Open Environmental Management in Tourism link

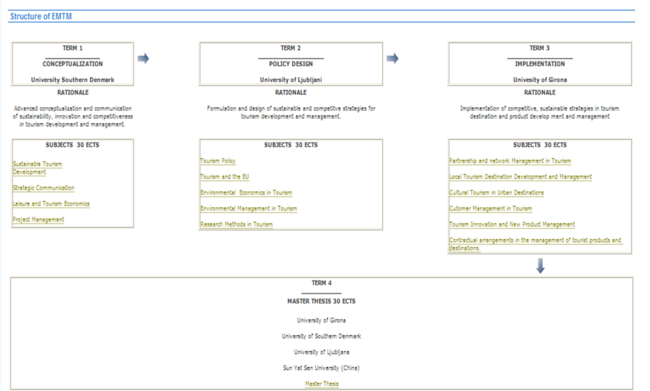[x=248, y=208]
